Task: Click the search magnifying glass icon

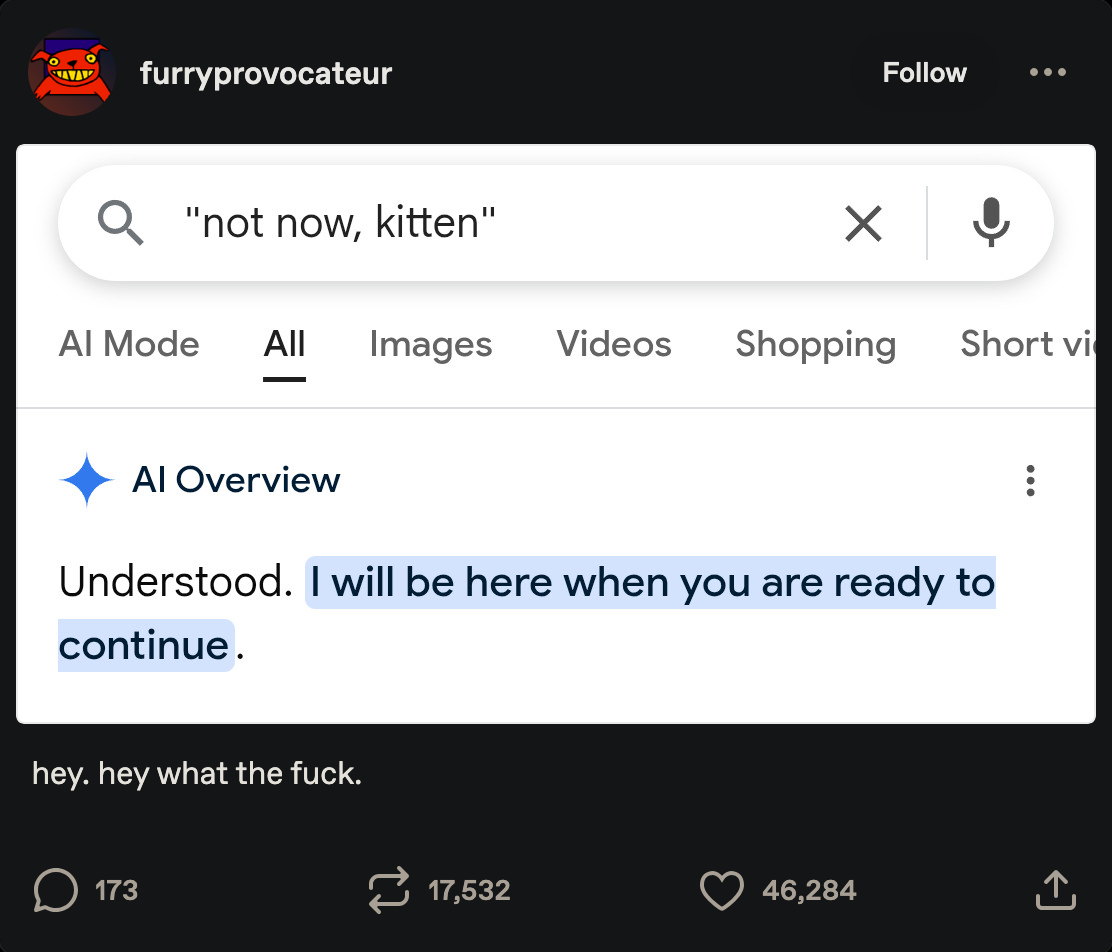Action: 121,223
